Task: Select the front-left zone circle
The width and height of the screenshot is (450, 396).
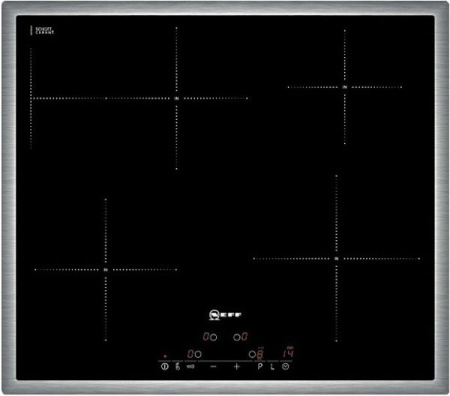Action: click(198, 354)
